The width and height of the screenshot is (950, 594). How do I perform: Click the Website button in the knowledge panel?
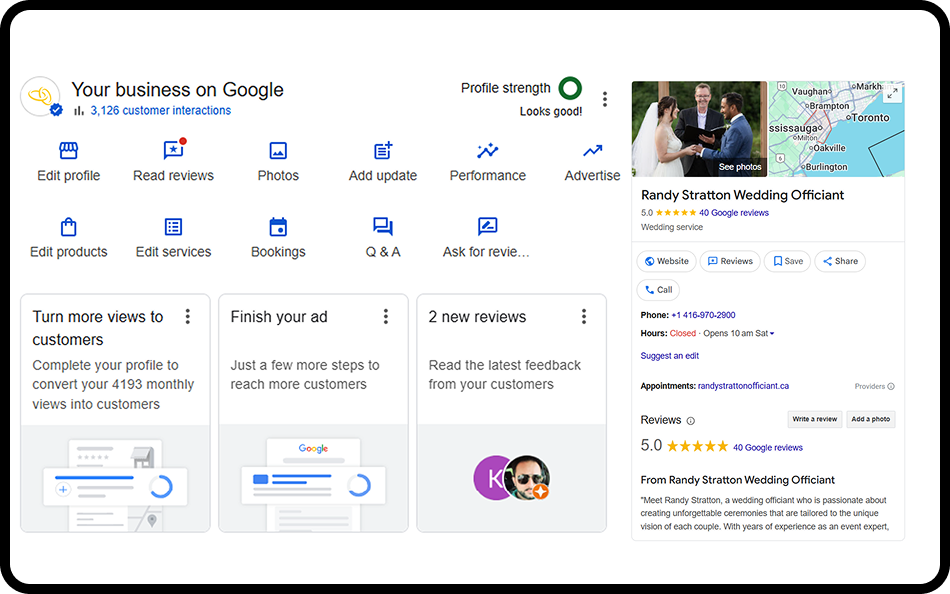(x=666, y=261)
